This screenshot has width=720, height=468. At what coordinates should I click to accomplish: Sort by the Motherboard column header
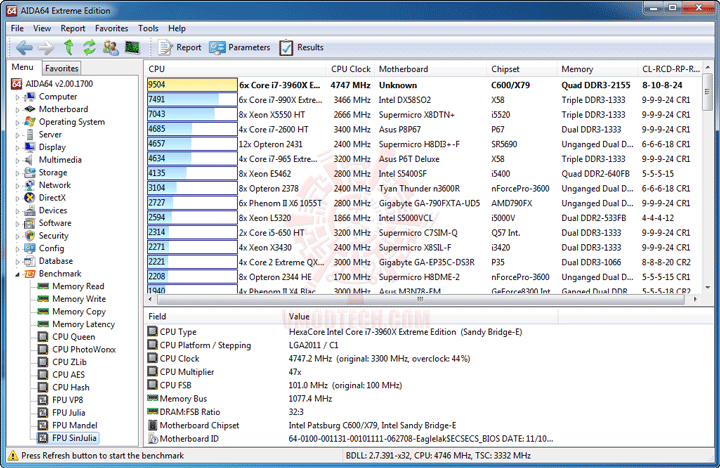click(x=430, y=69)
